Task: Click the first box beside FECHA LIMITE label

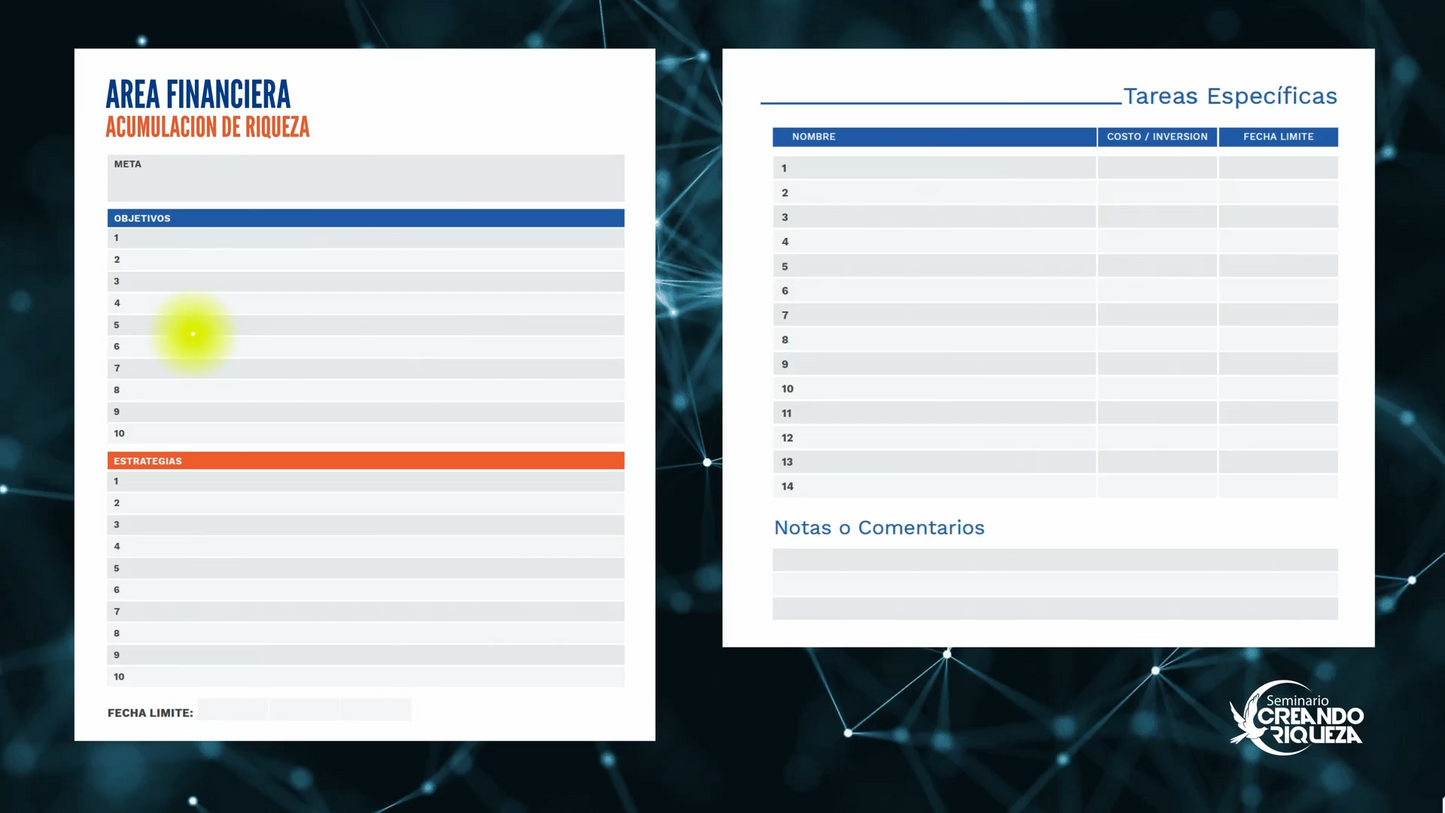Action: coord(233,710)
